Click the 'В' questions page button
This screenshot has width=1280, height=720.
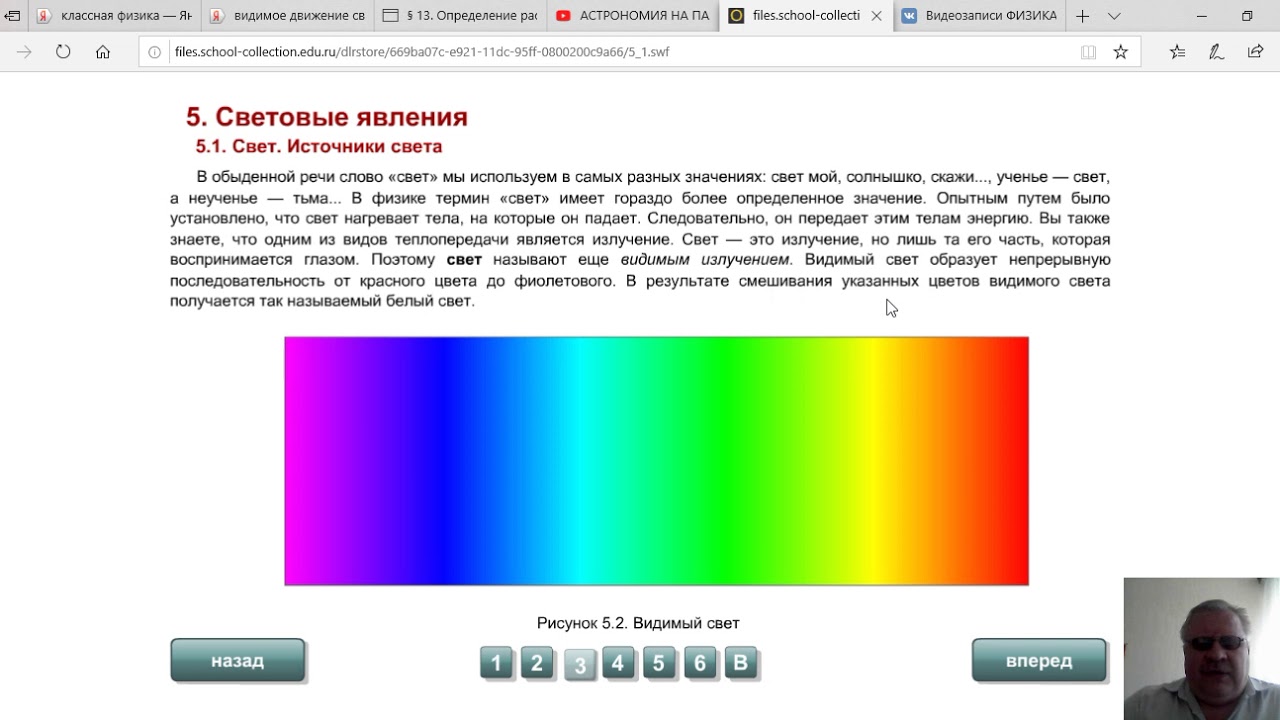pyautogui.click(x=741, y=663)
